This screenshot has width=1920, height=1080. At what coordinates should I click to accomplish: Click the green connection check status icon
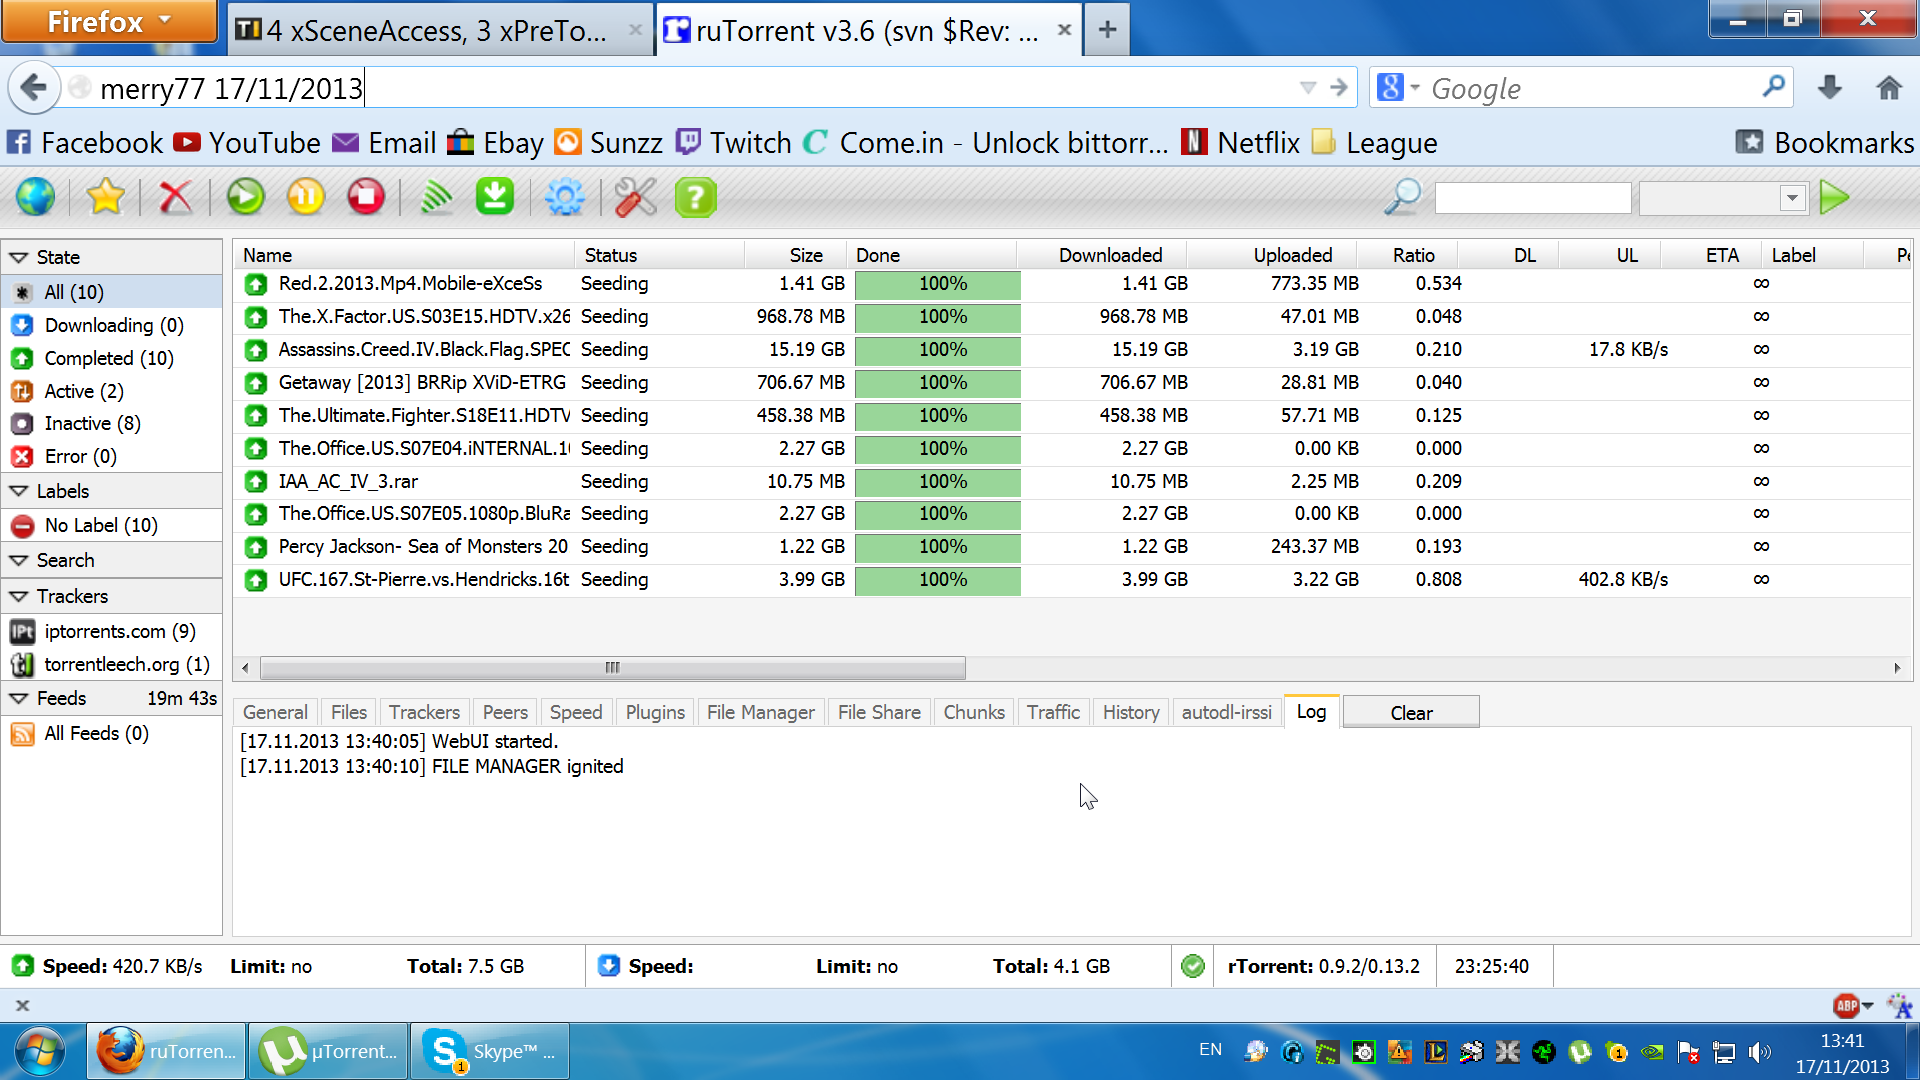tap(1192, 966)
